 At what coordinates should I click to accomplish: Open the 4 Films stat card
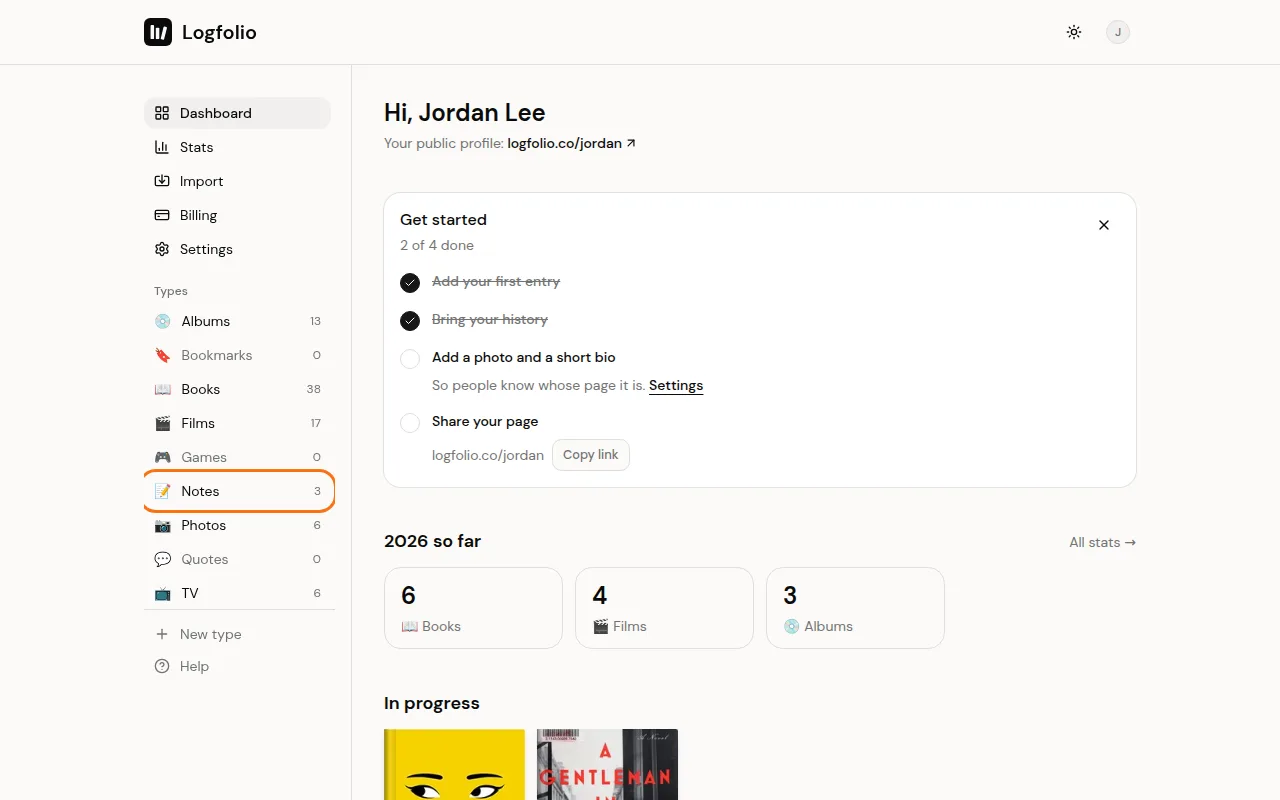pos(664,608)
